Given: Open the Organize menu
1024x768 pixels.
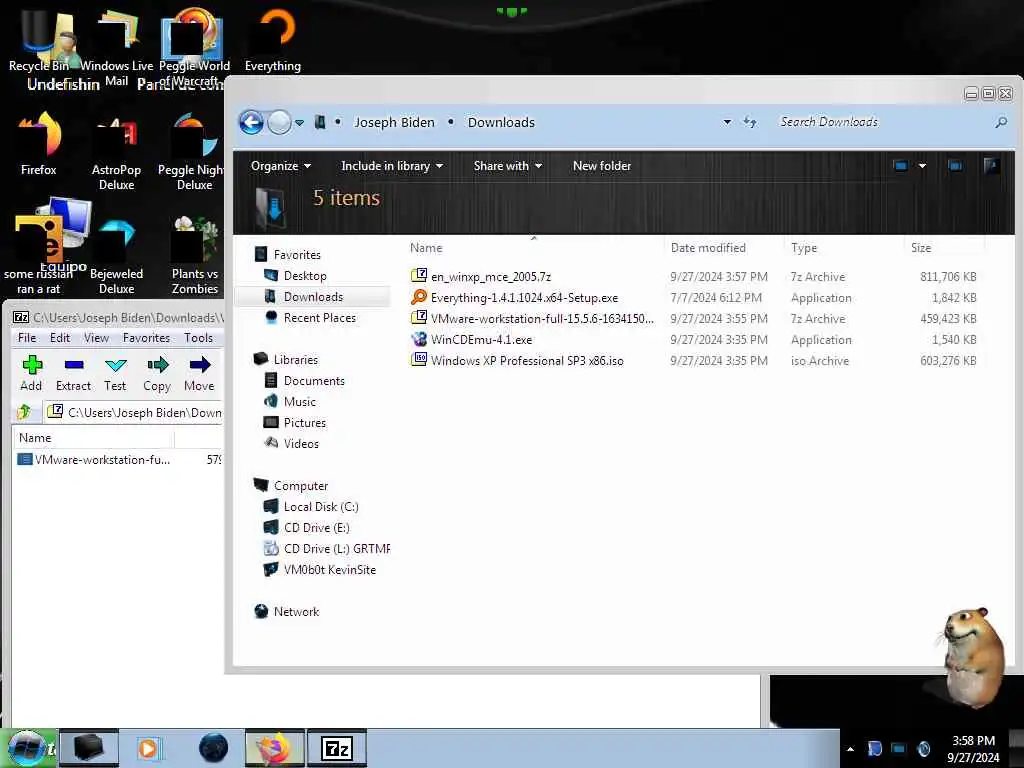Looking at the screenshot, I should (x=281, y=166).
